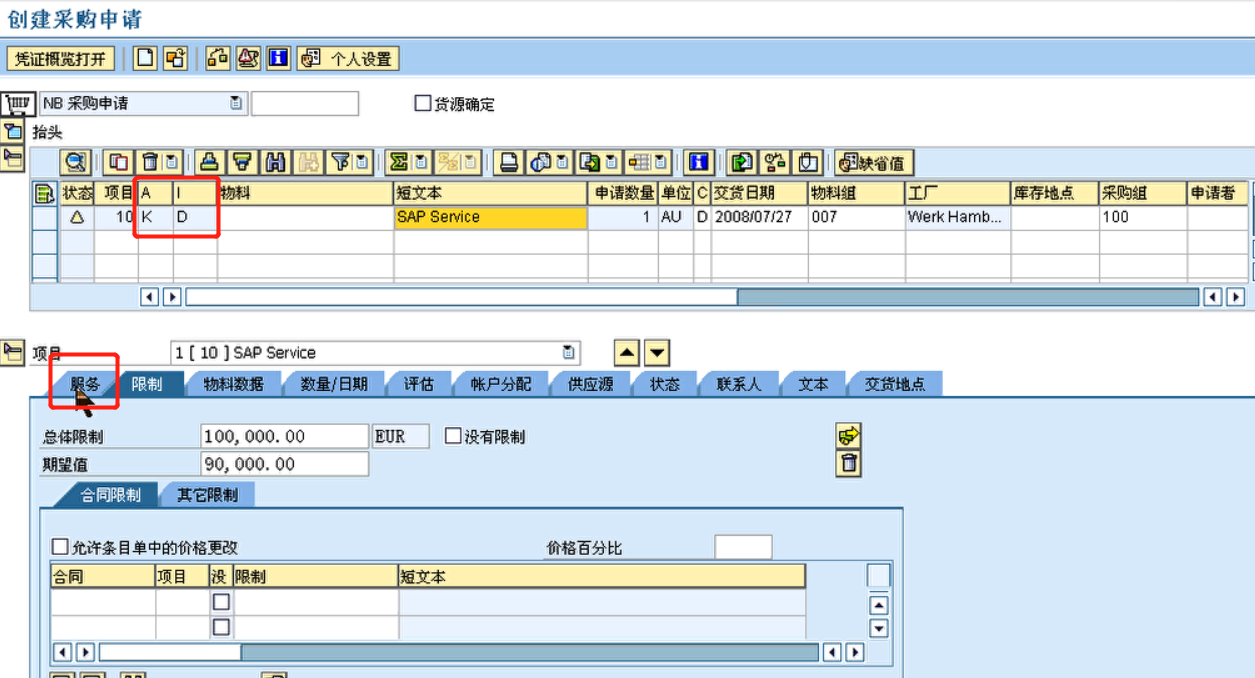
Task: Click the item details magnifier icon
Action: (75, 162)
